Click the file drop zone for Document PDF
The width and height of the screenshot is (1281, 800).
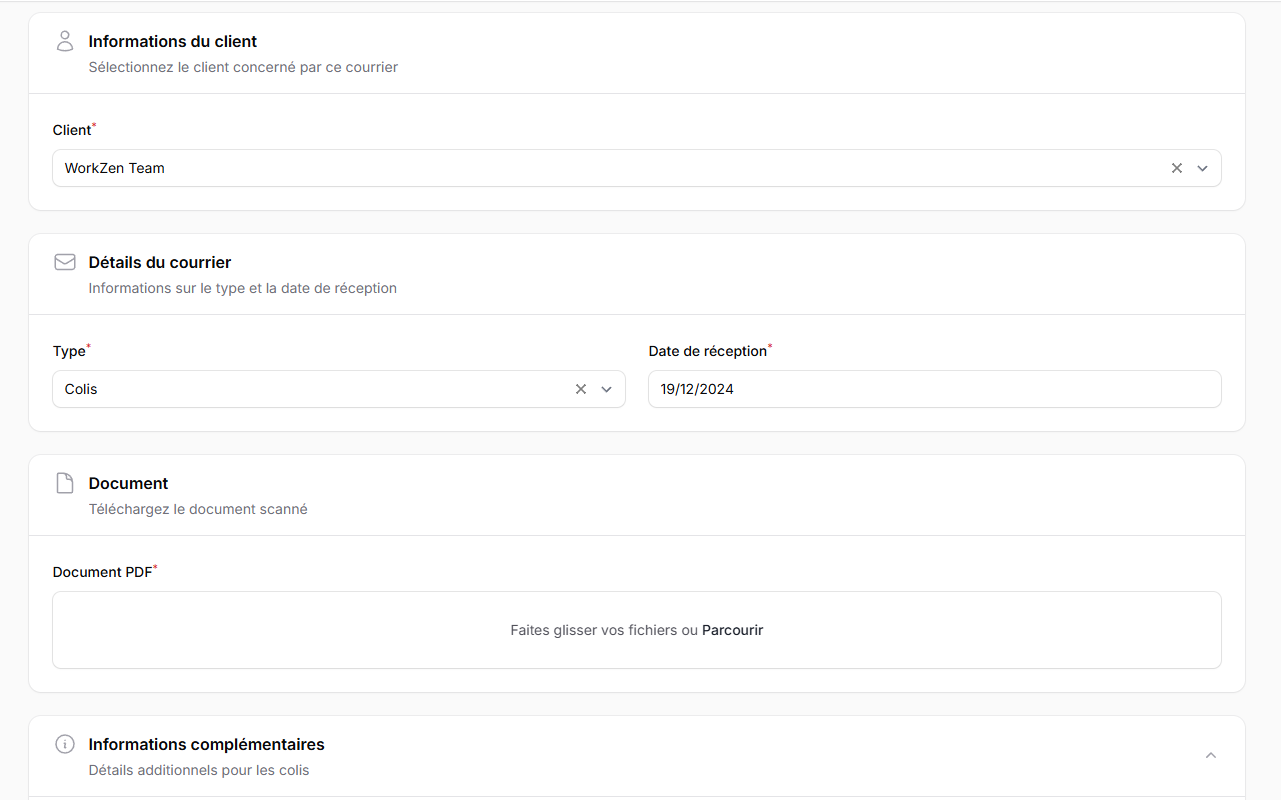coord(637,630)
